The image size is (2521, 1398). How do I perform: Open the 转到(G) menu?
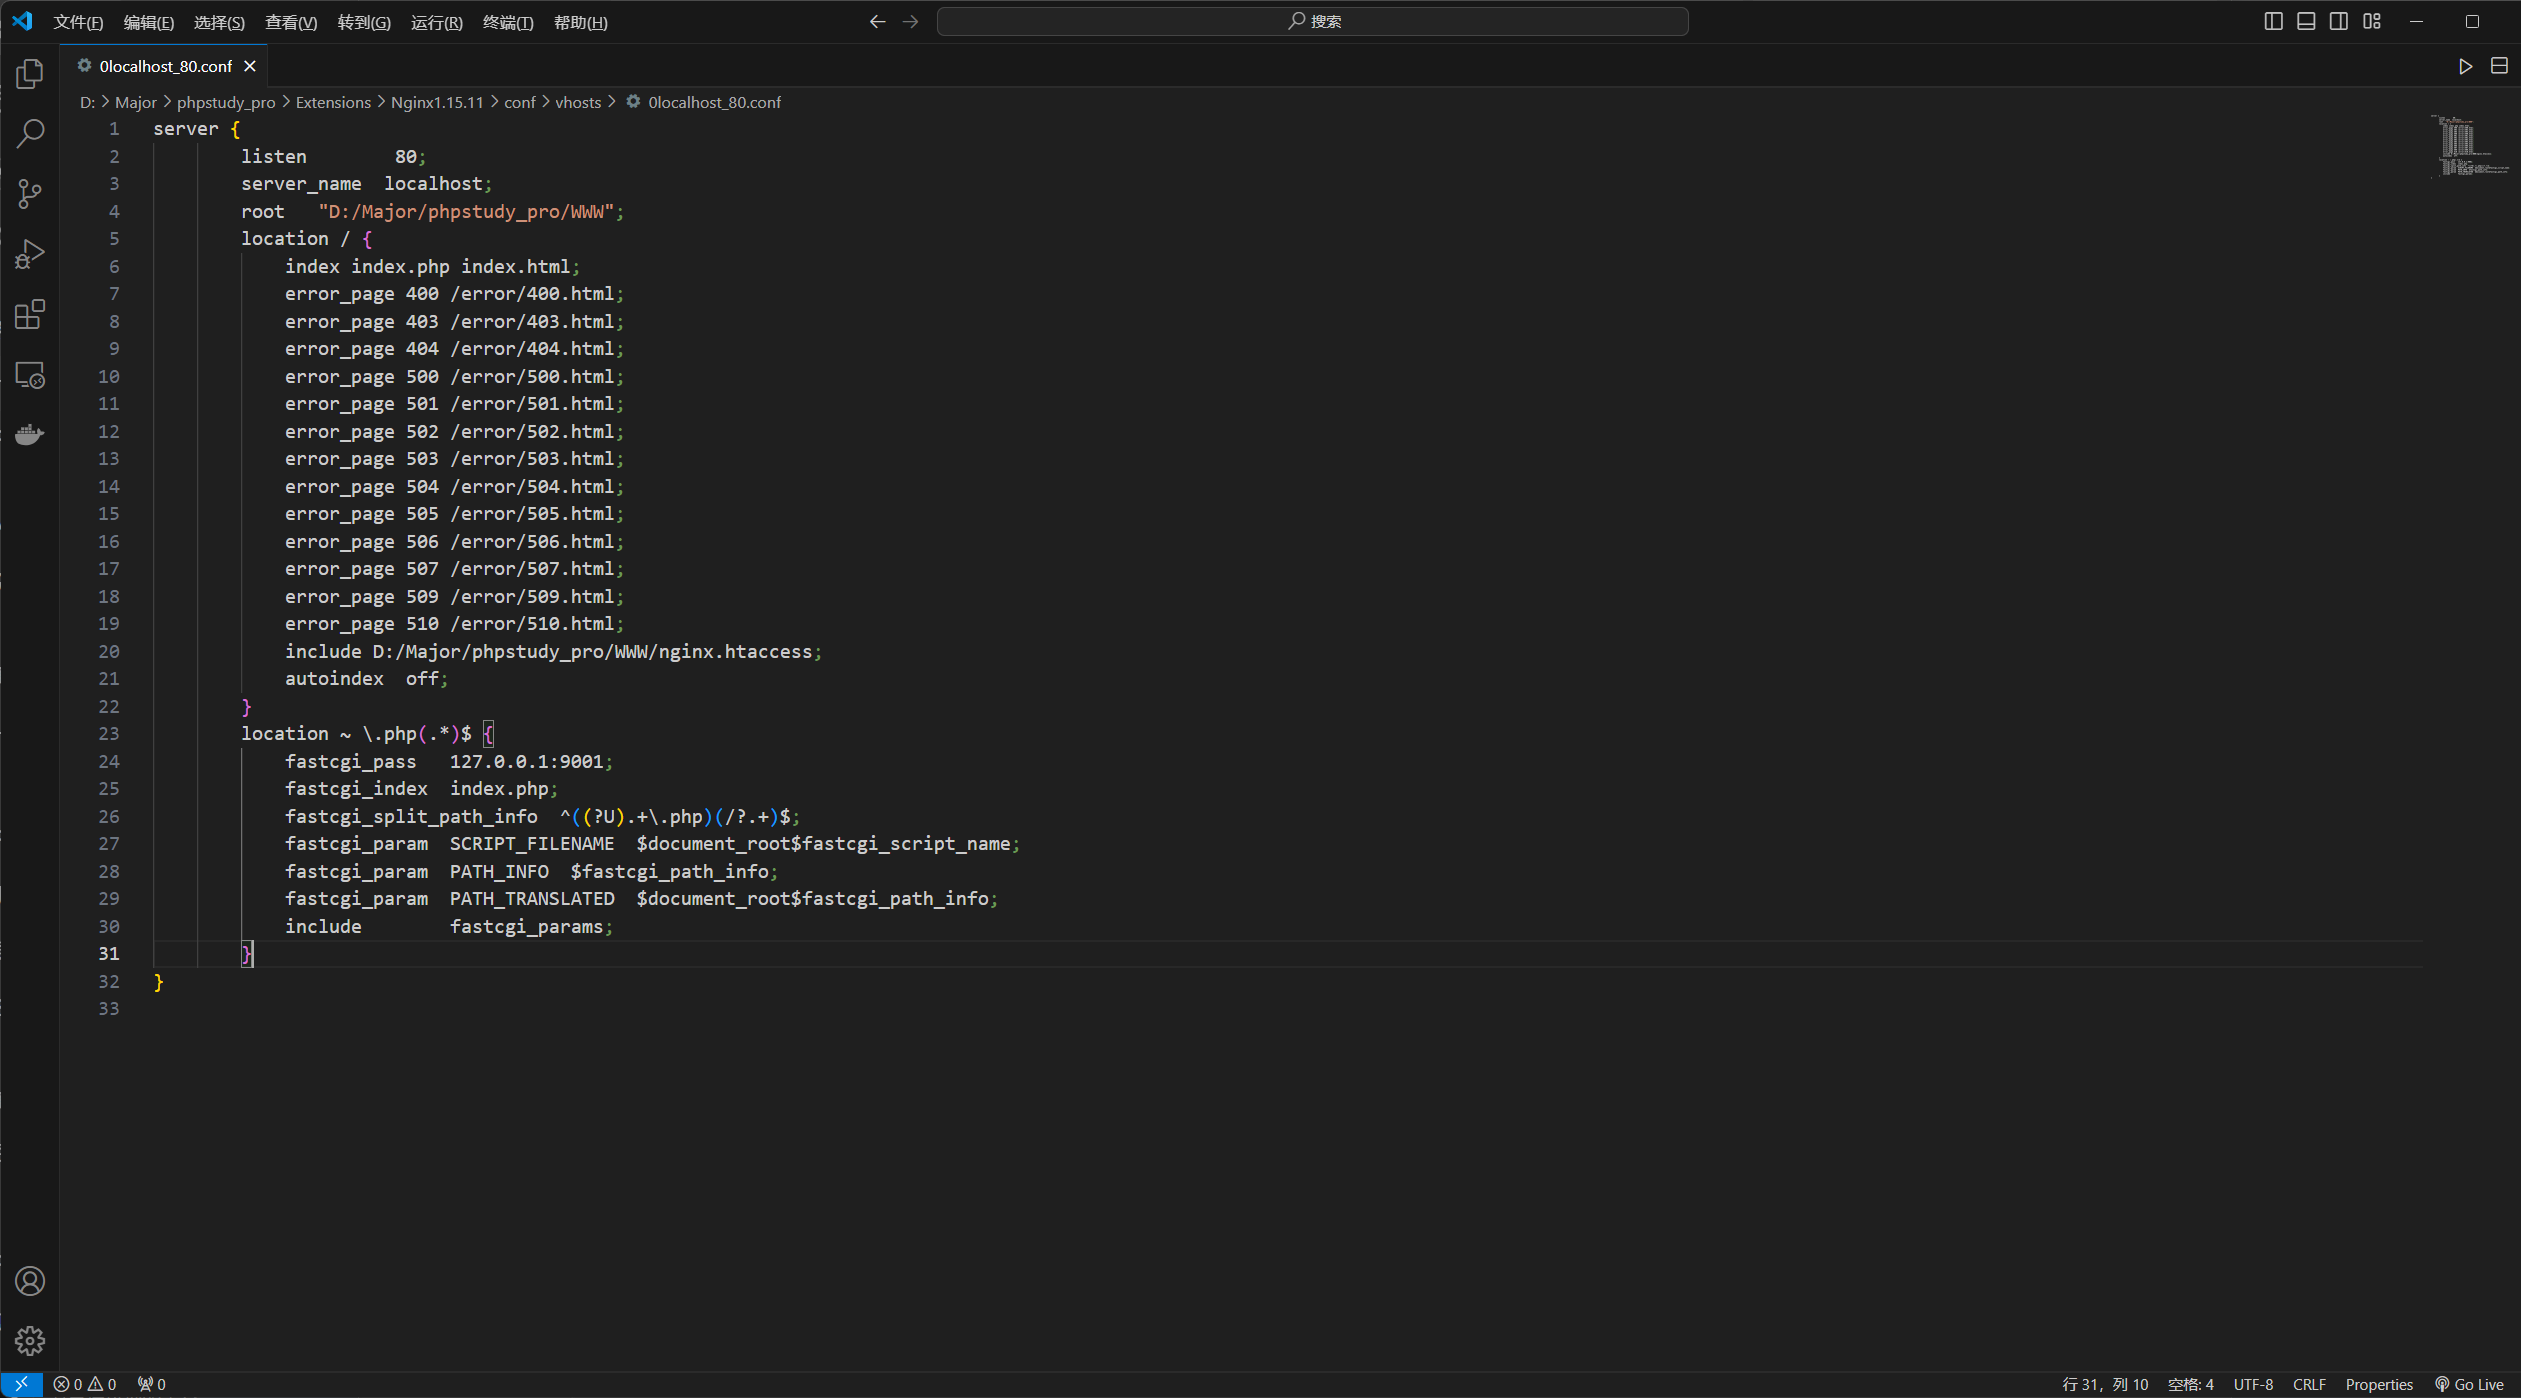click(364, 22)
